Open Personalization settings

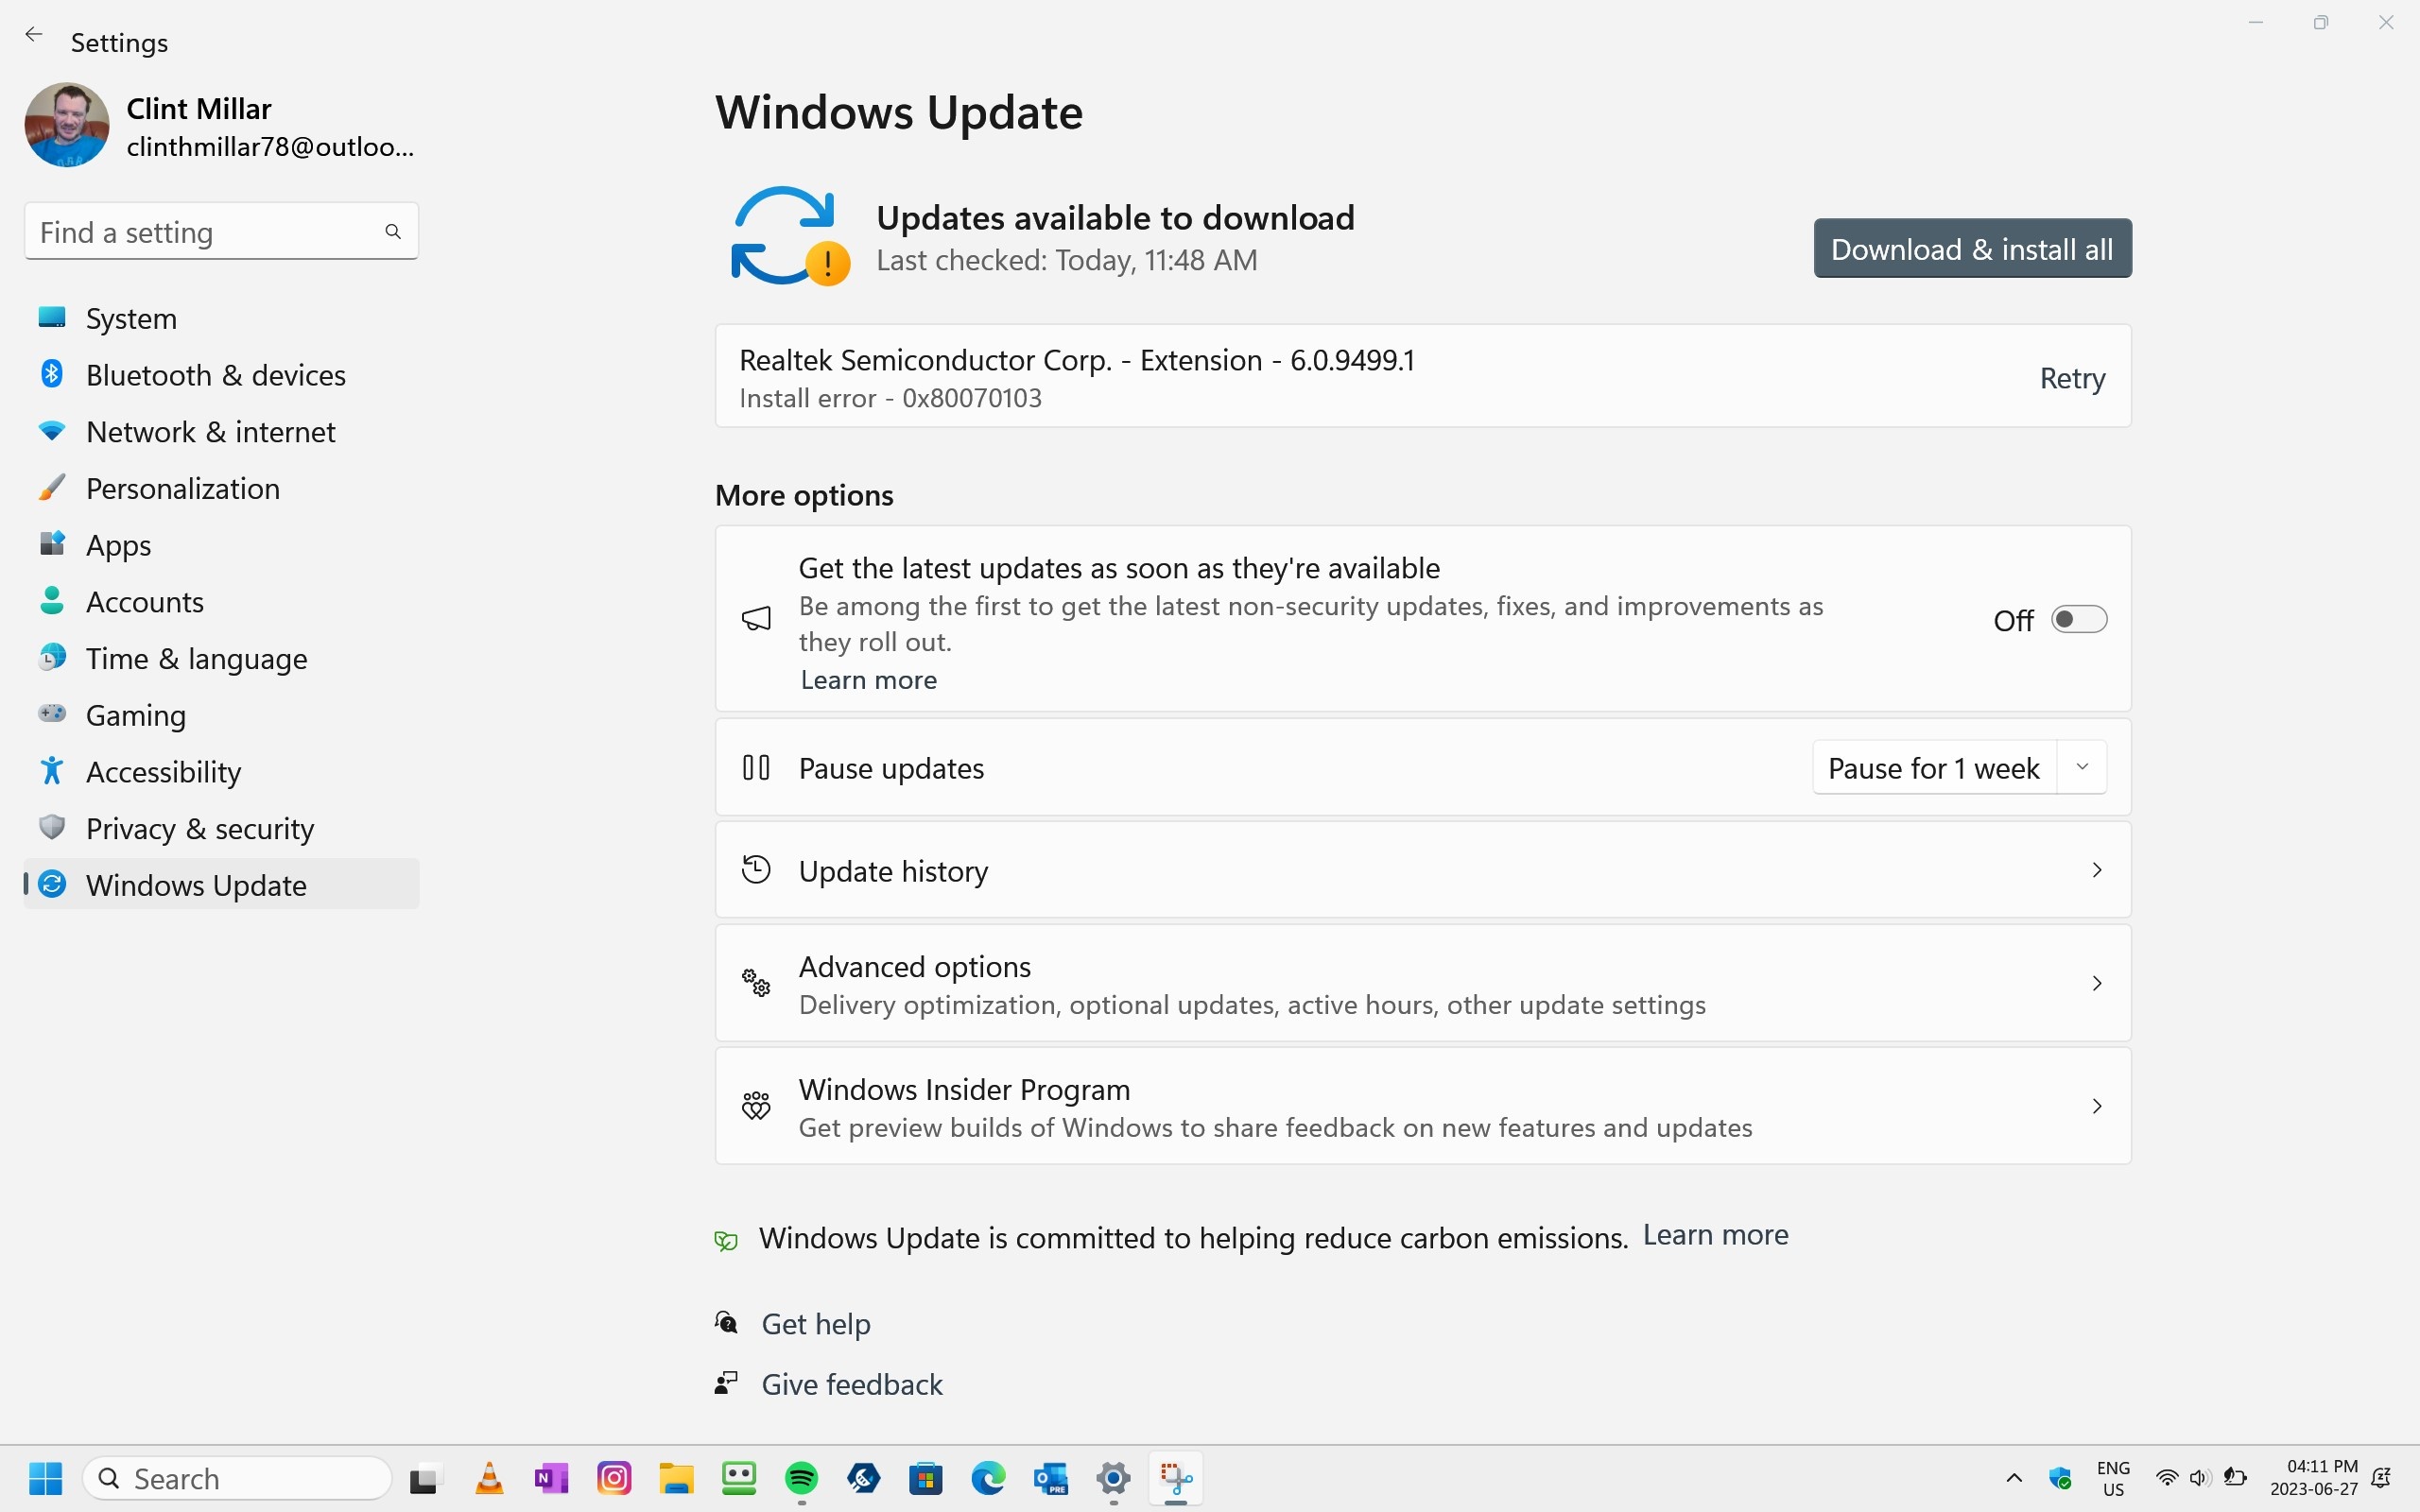click(221, 488)
